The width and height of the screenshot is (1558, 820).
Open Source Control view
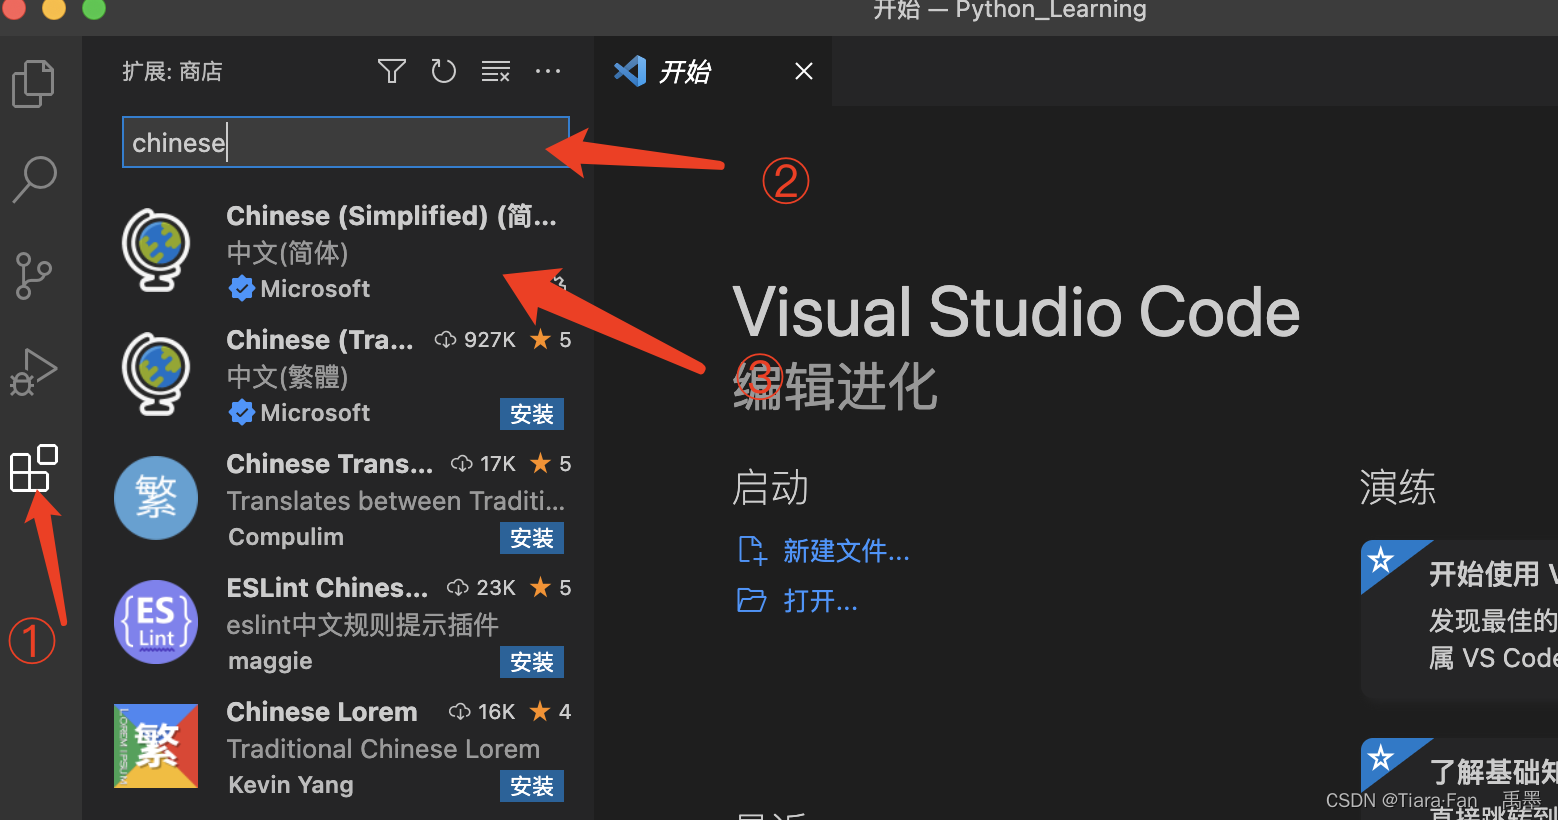[x=33, y=276]
